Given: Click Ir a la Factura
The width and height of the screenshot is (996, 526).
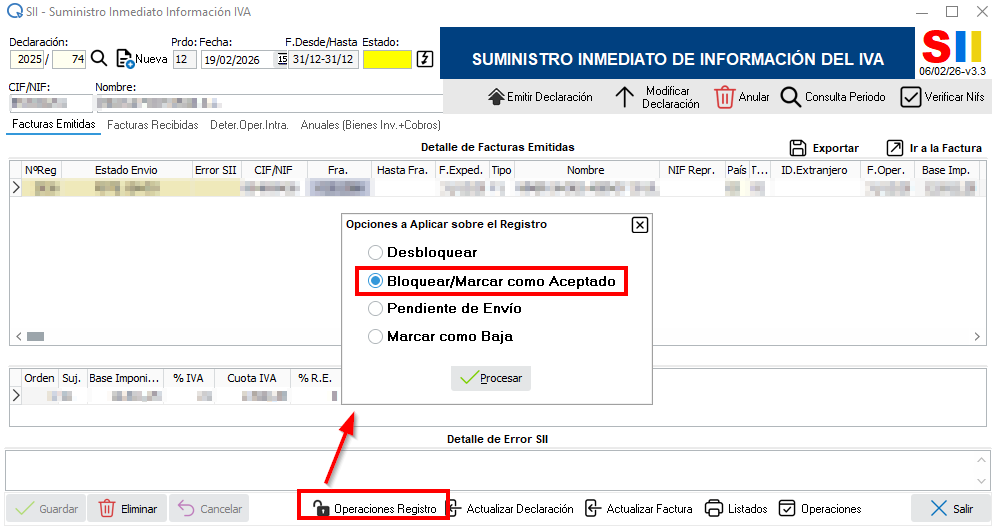Looking at the screenshot, I should [x=934, y=148].
